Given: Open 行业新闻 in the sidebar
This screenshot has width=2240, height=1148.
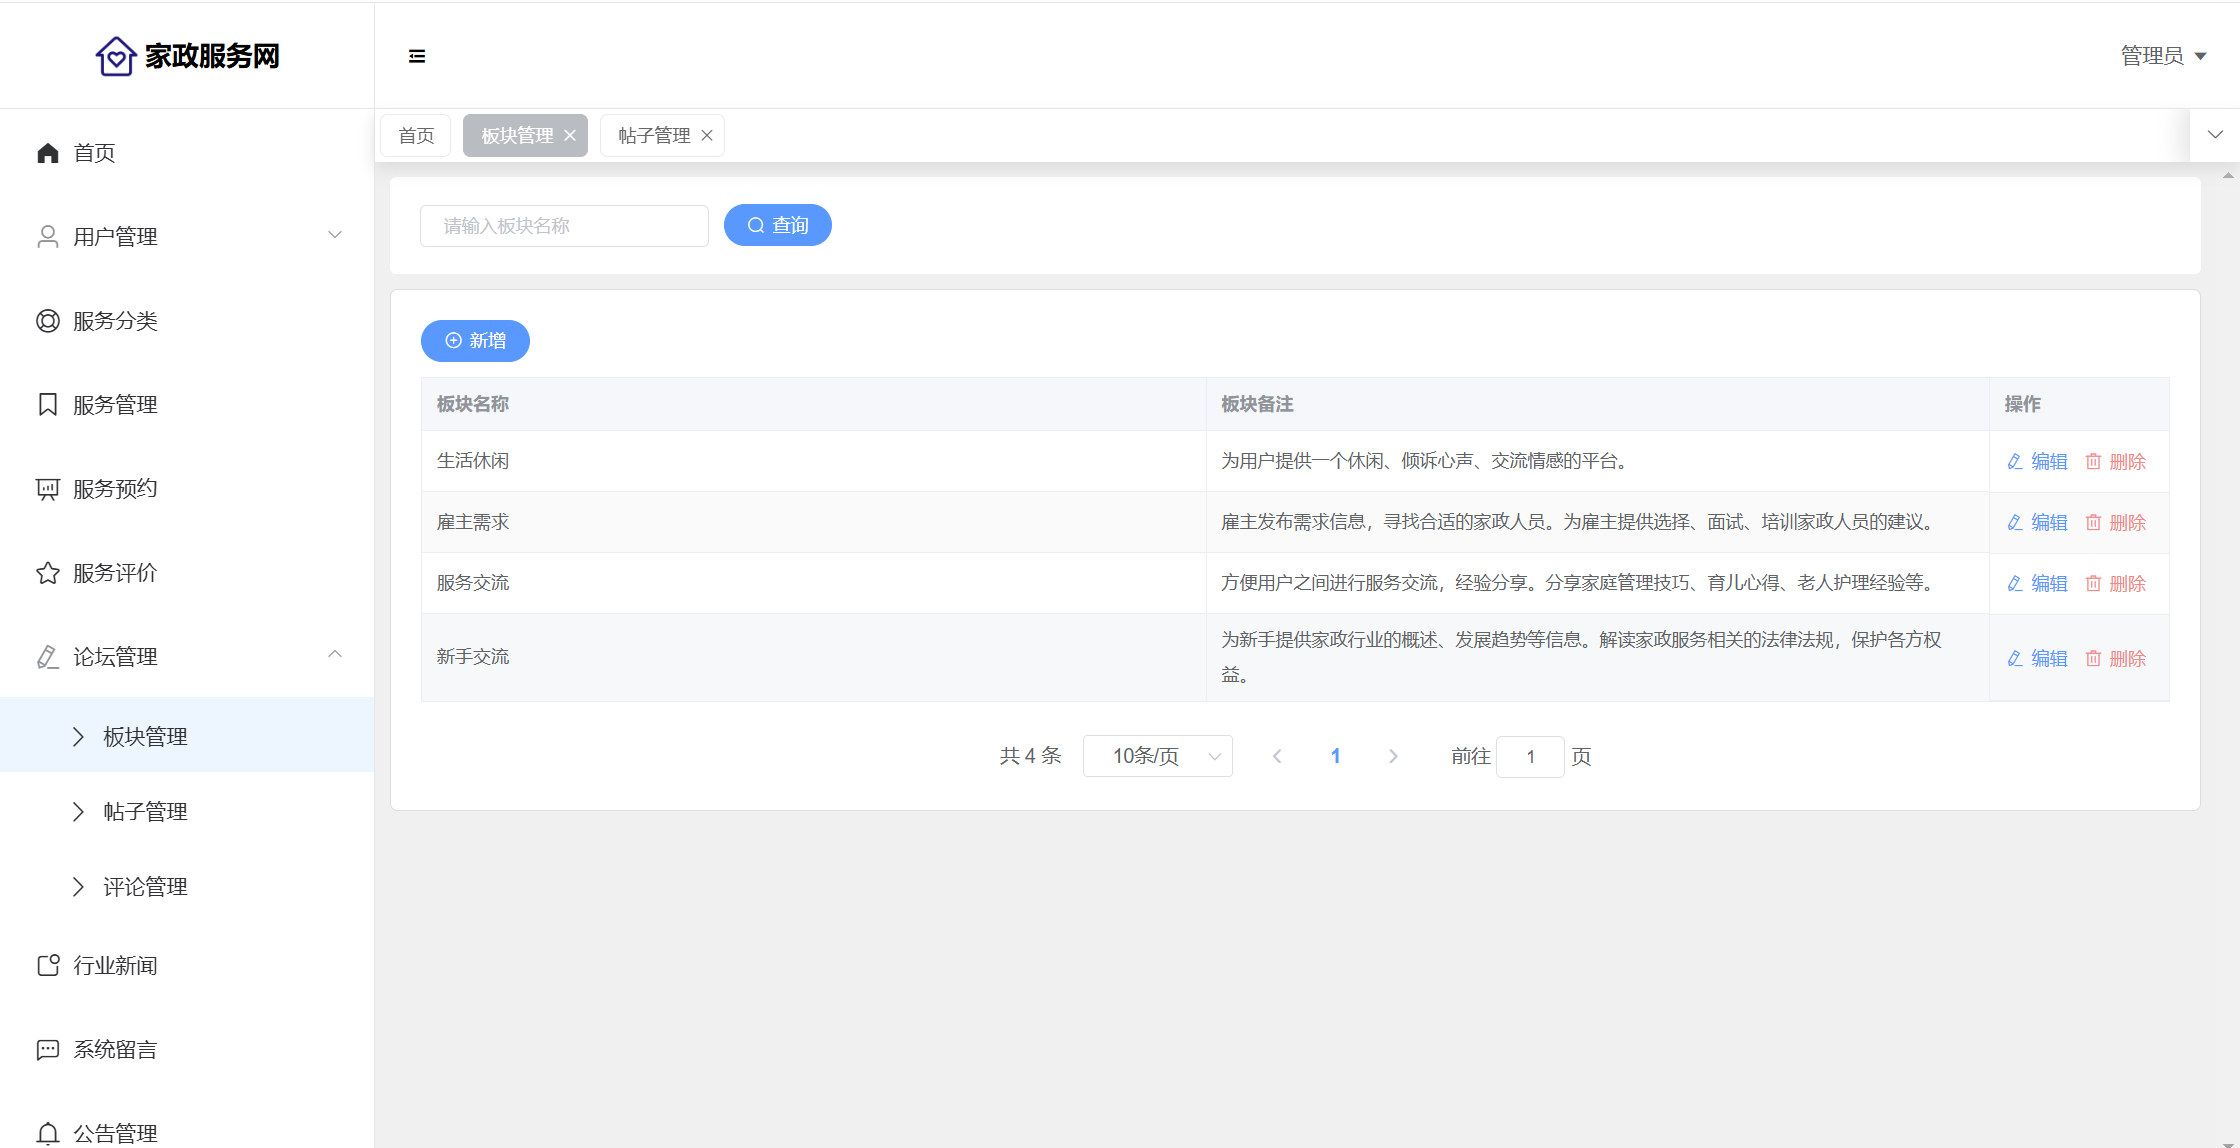Looking at the screenshot, I should pyautogui.click(x=115, y=965).
